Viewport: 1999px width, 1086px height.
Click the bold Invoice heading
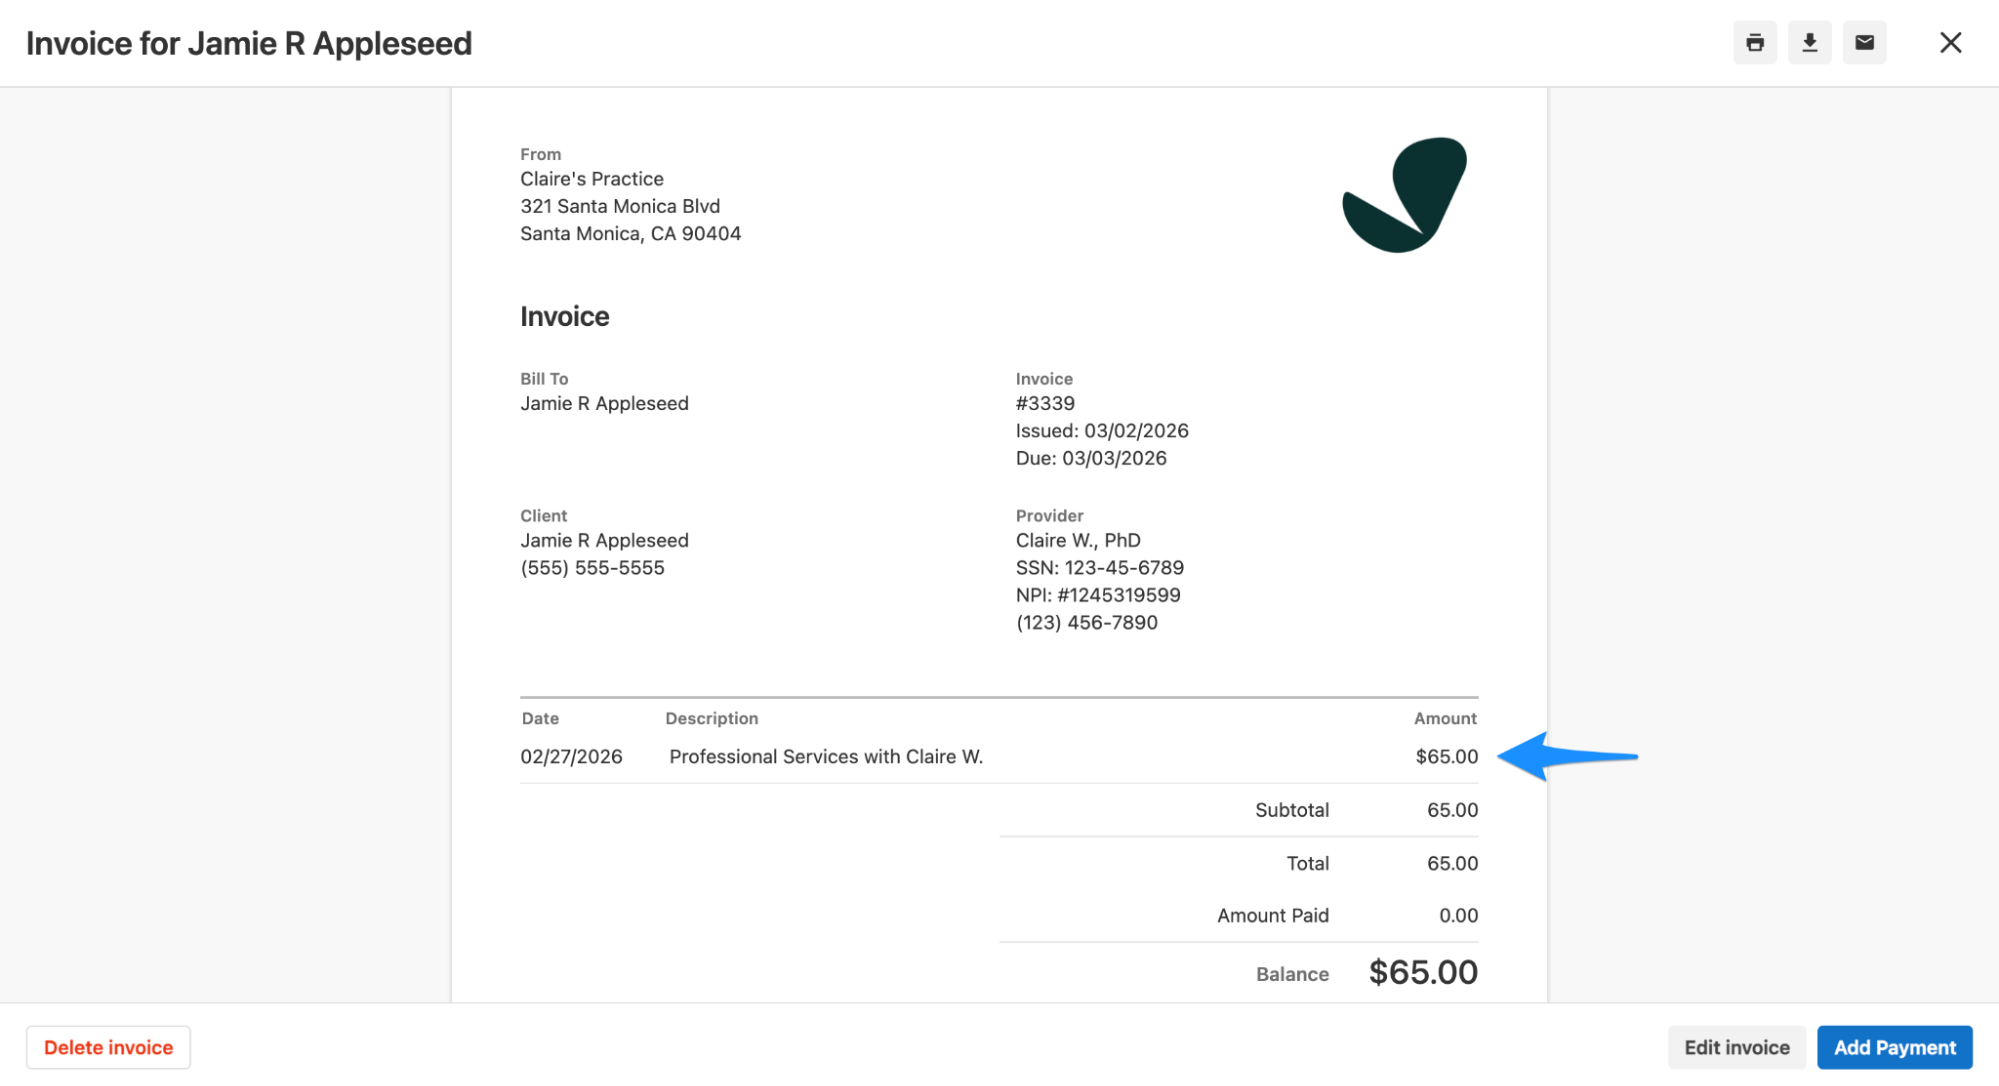pyautogui.click(x=565, y=316)
